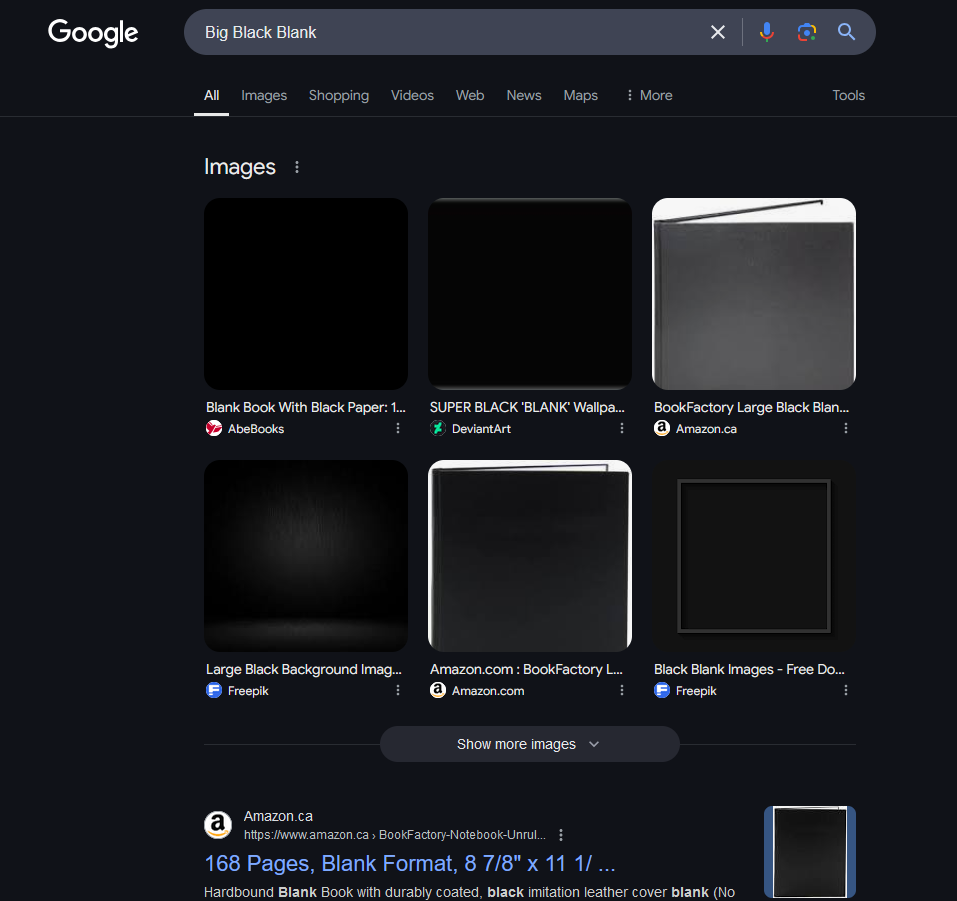Click the Amazon.ca favicon under BookFactory image
The image size is (957, 901).
(x=662, y=429)
